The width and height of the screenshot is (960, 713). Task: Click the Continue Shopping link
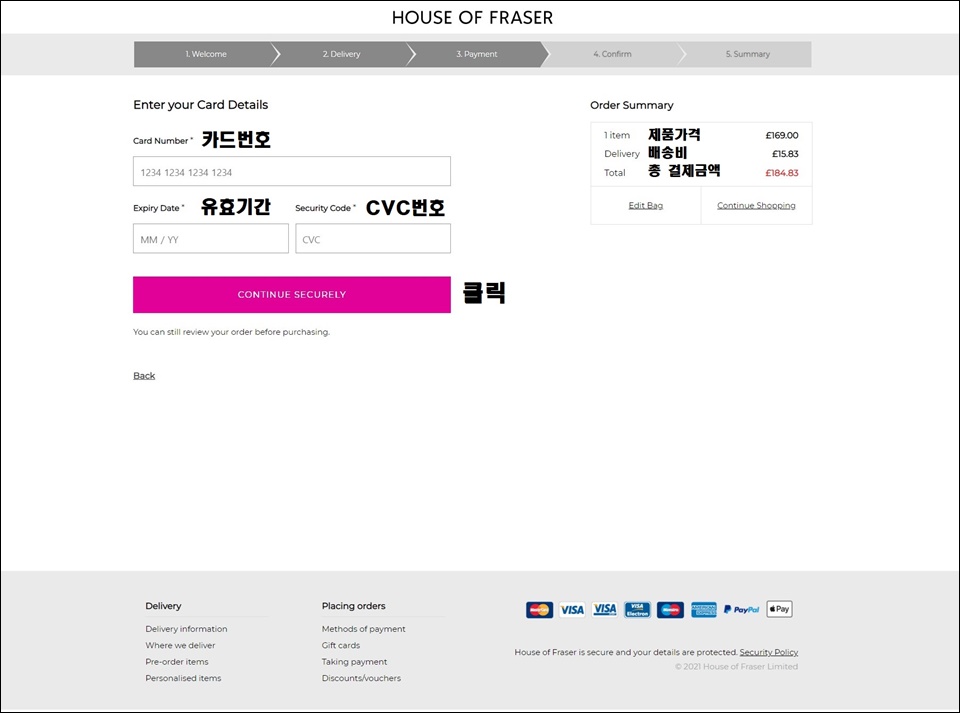pos(756,206)
